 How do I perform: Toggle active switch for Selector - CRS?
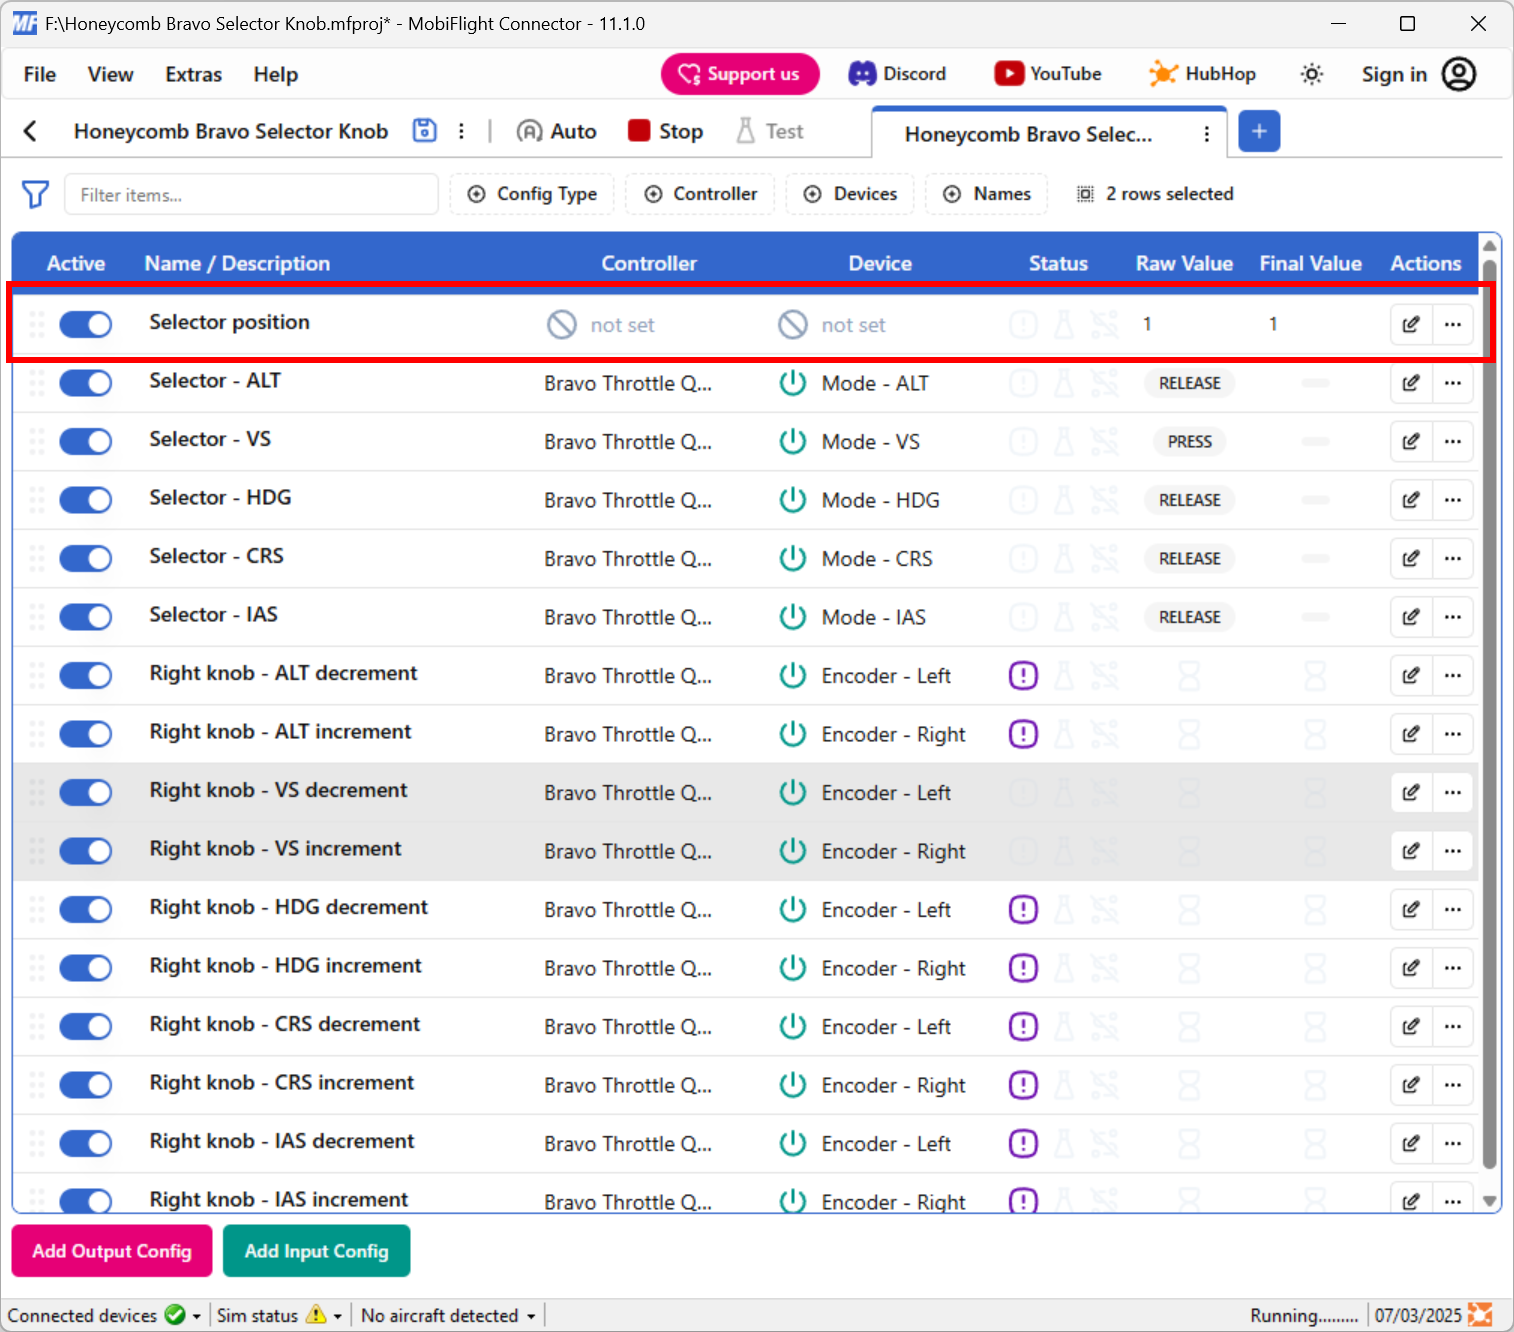85,558
